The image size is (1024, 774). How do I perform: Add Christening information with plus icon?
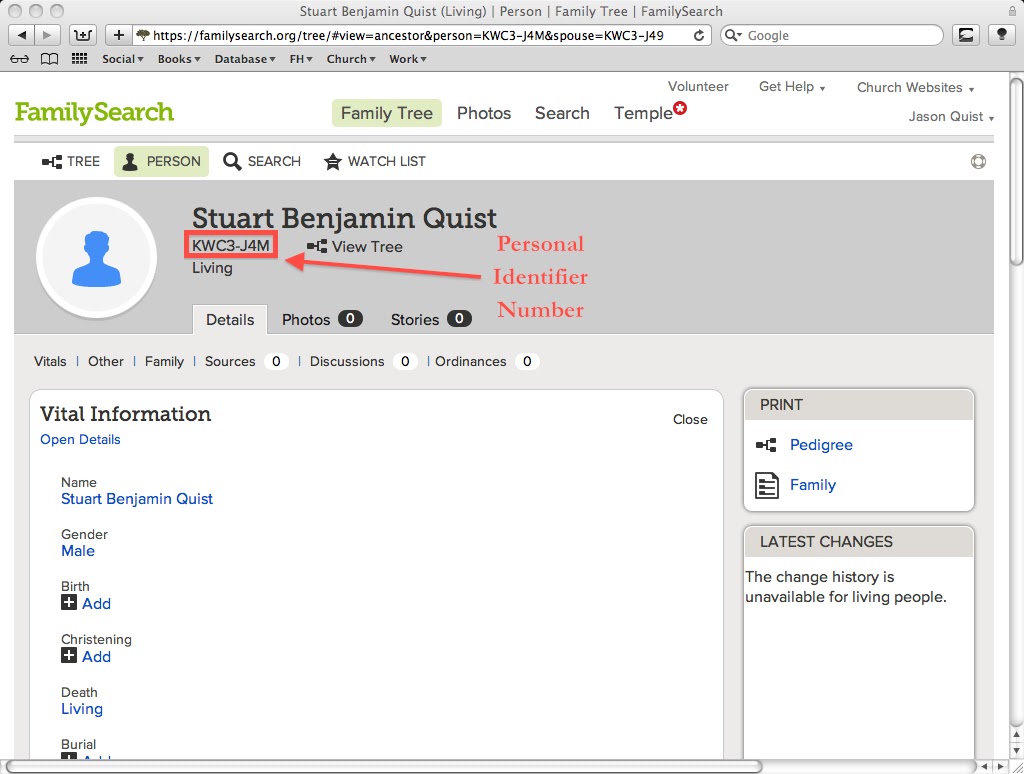(69, 655)
